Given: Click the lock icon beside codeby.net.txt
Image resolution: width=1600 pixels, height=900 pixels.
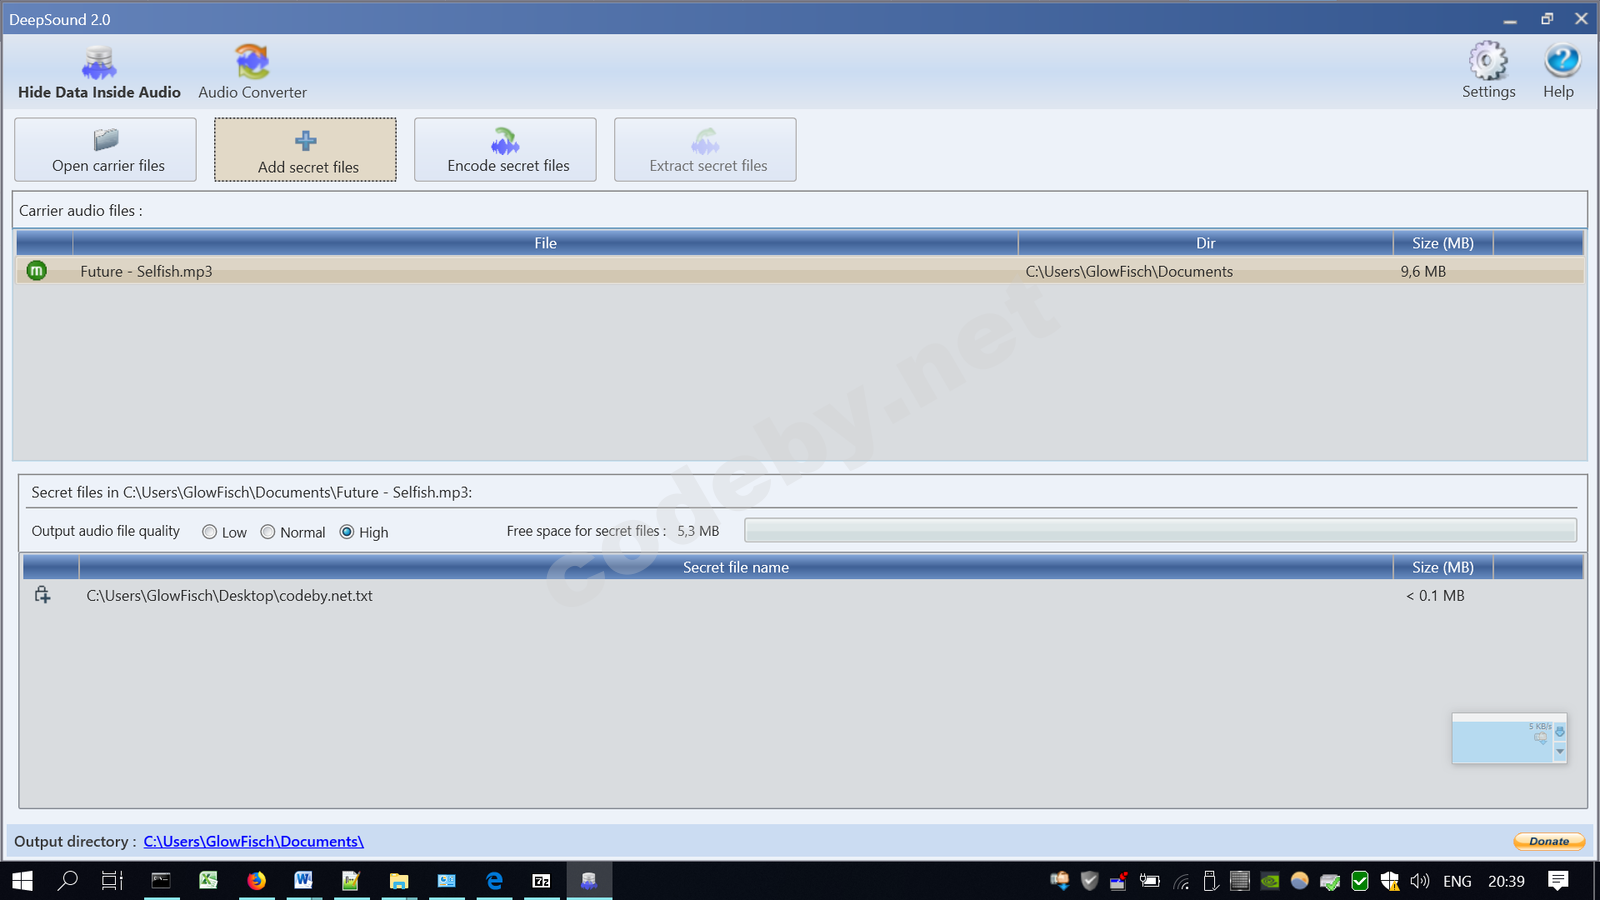Looking at the screenshot, I should [x=43, y=595].
